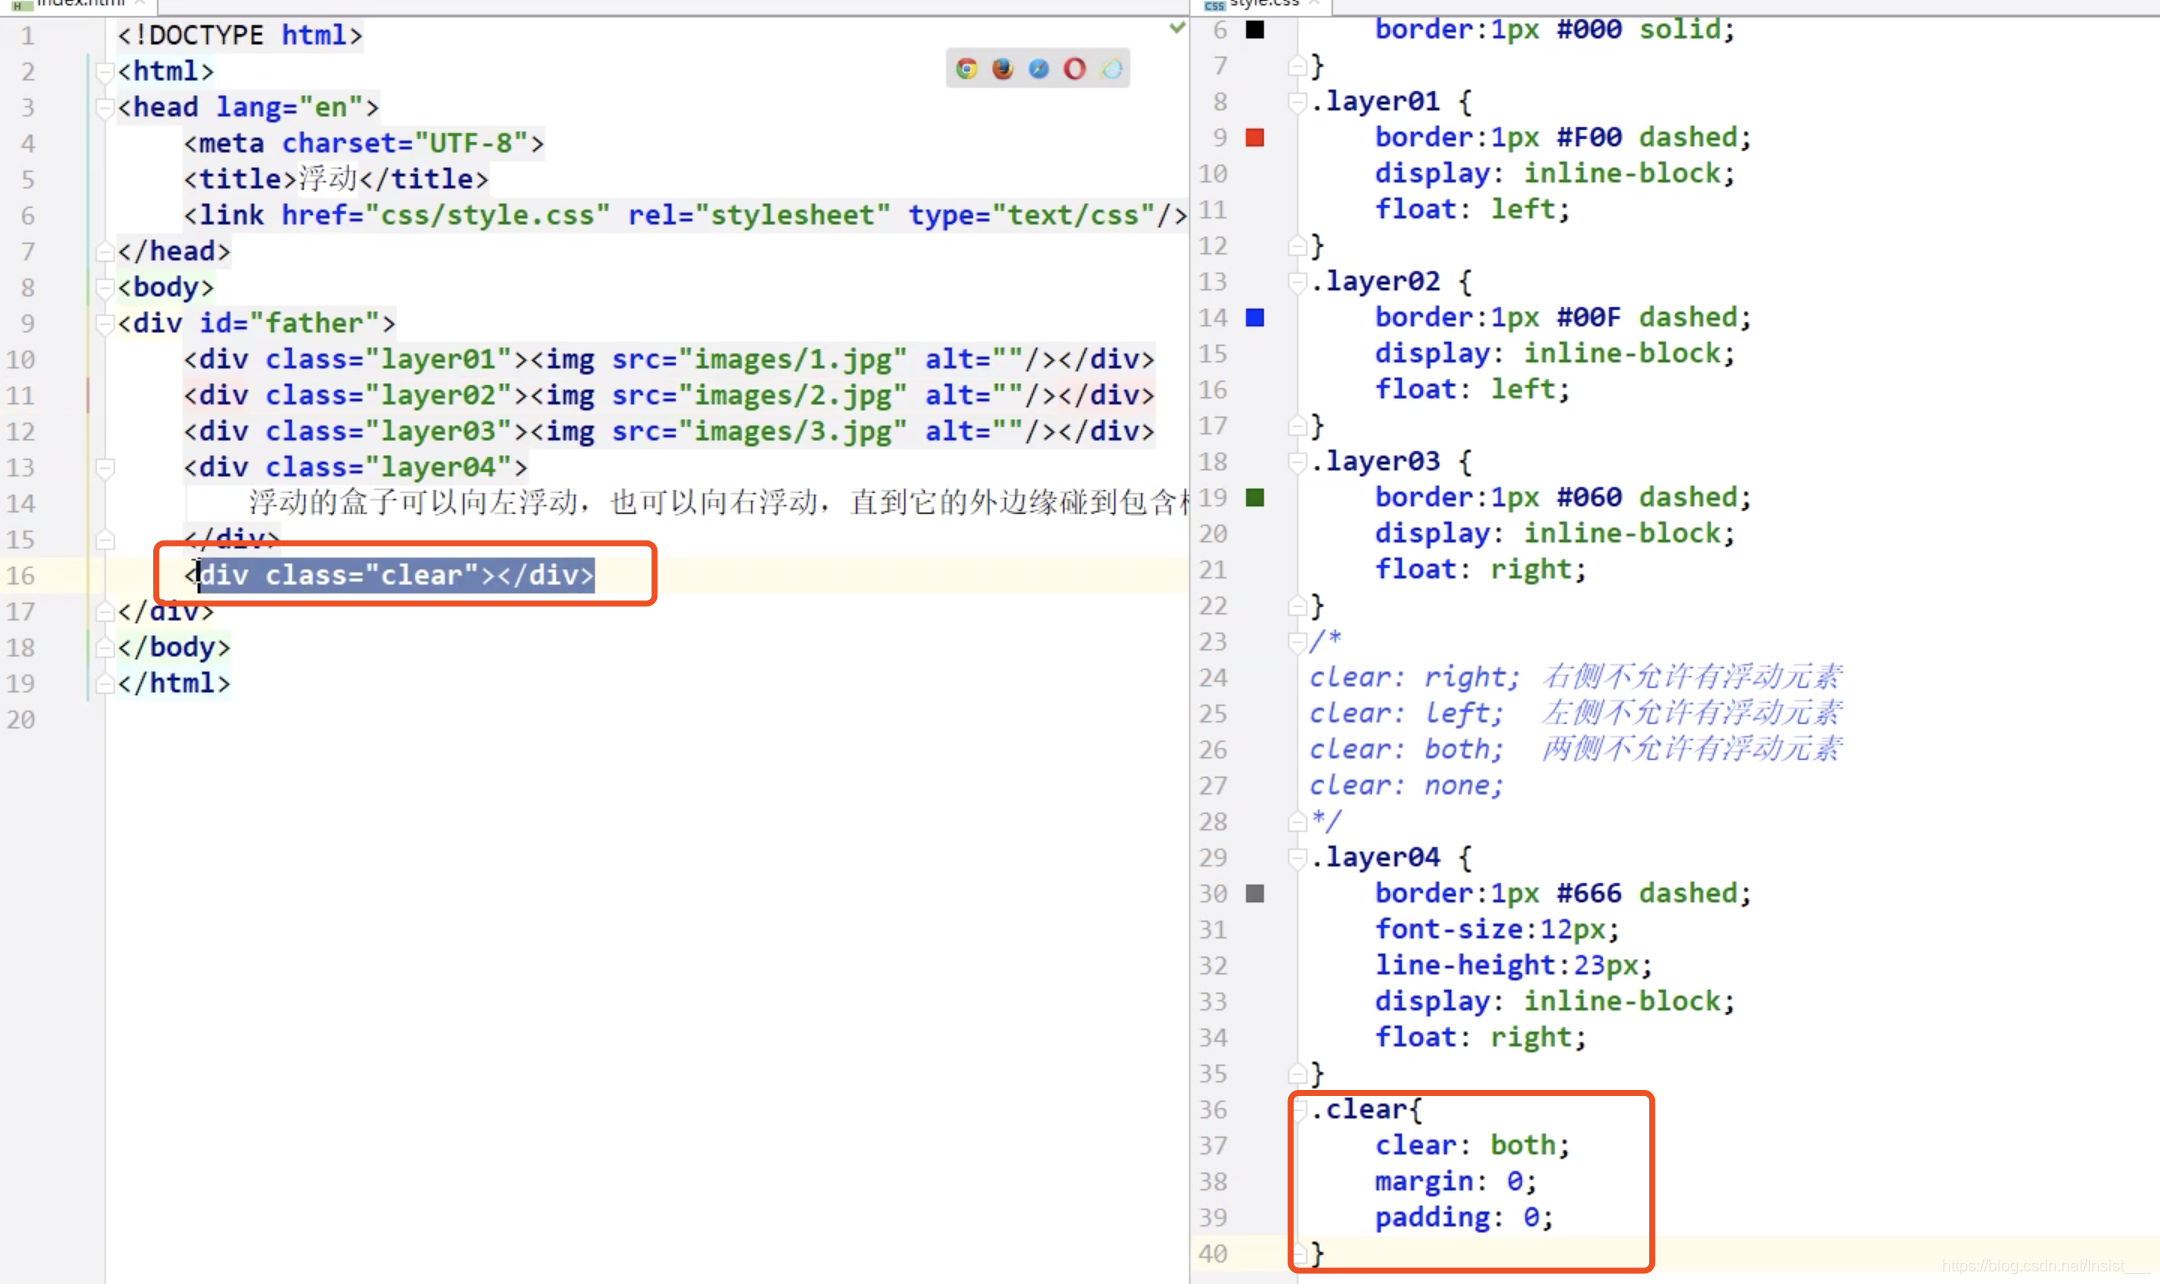This screenshot has height=1284, width=2160.
Task: Collapse the <body> tag fold marker
Action: click(104, 288)
